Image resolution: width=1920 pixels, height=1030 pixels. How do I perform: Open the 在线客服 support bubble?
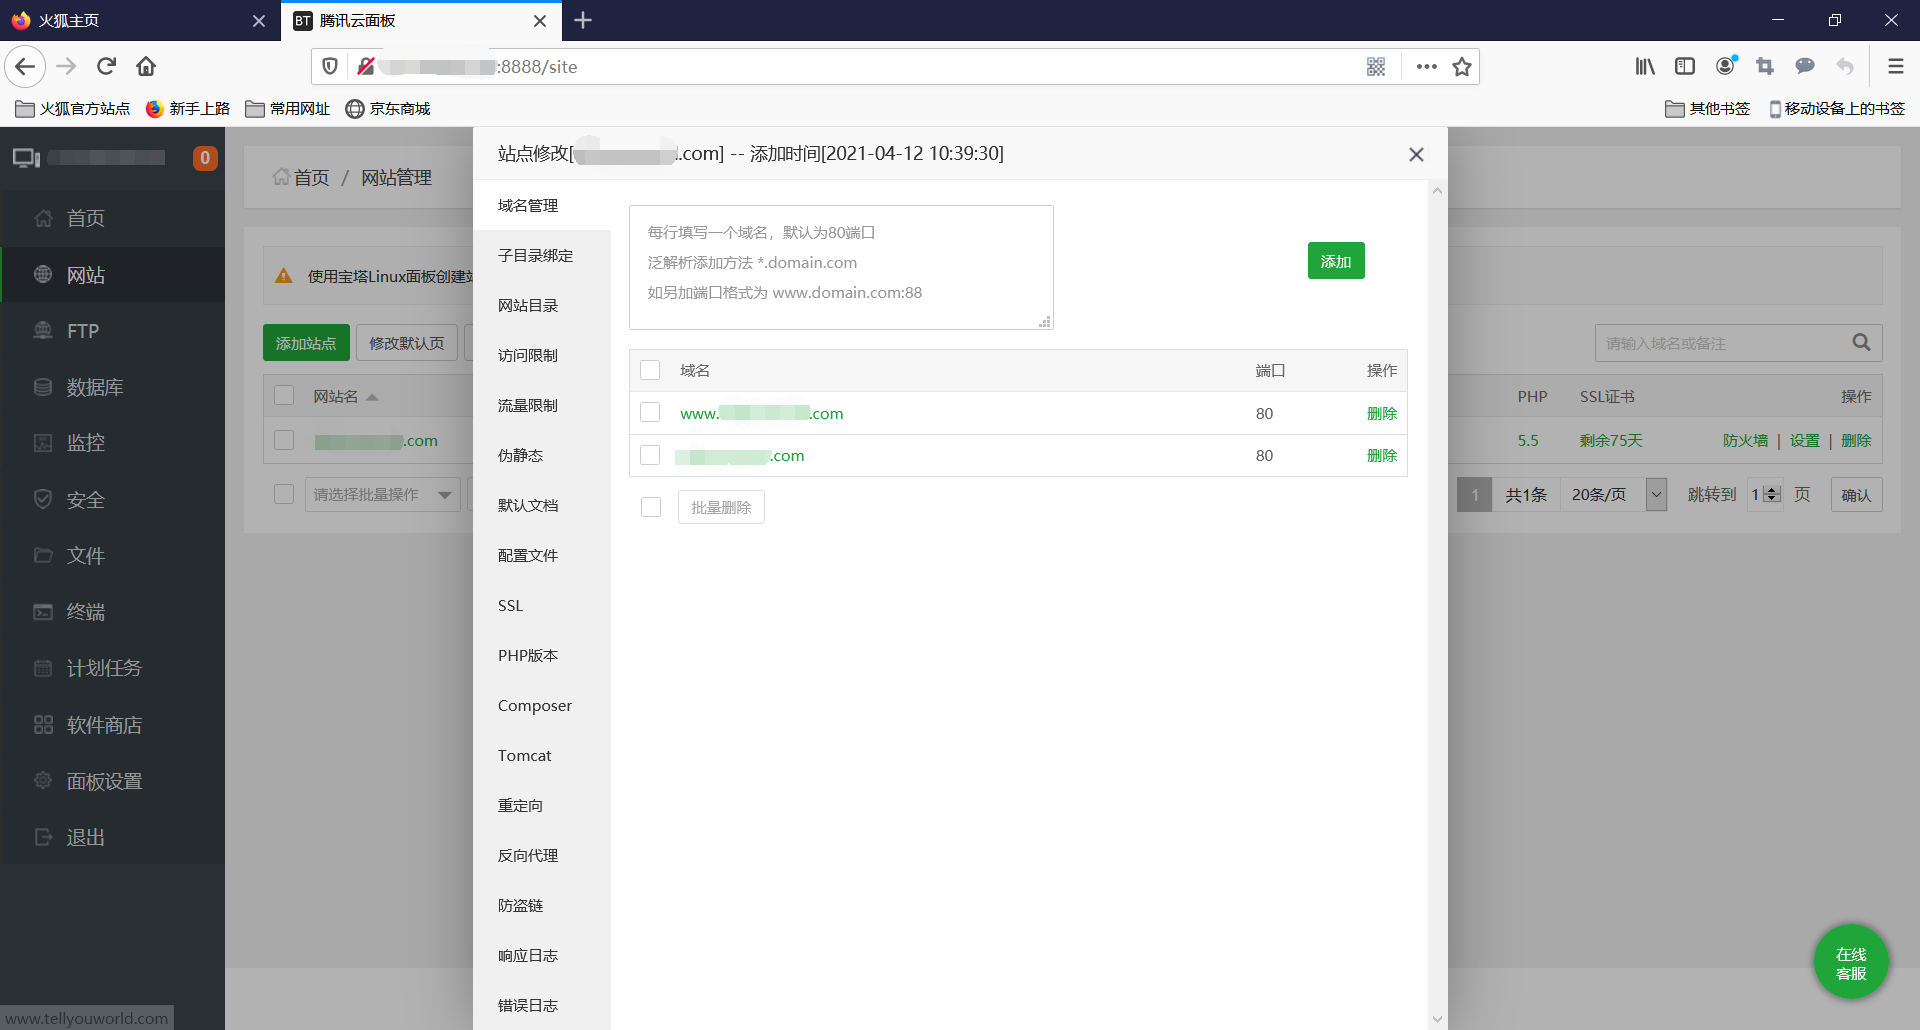click(1849, 961)
